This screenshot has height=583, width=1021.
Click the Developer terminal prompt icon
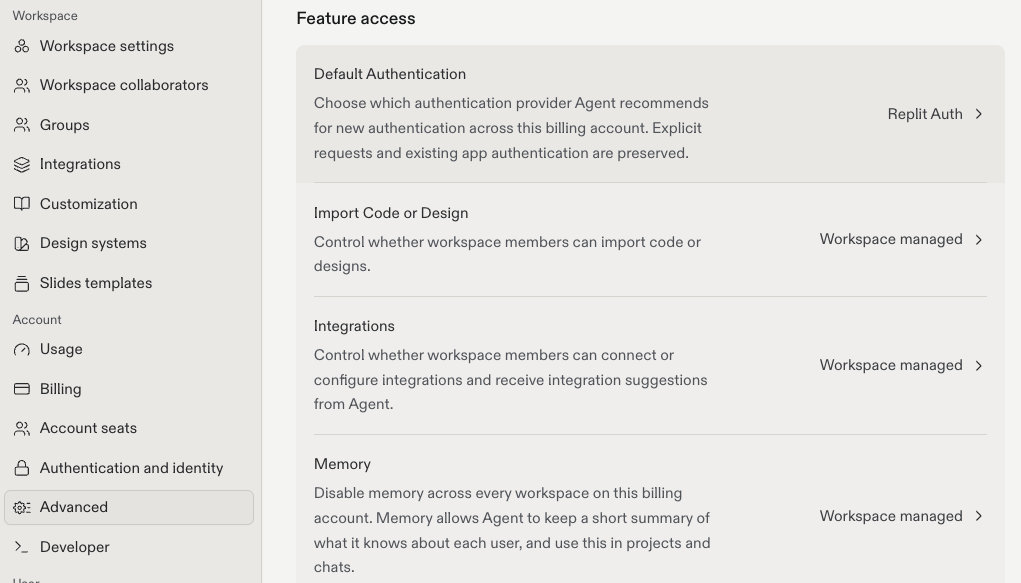click(x=21, y=547)
